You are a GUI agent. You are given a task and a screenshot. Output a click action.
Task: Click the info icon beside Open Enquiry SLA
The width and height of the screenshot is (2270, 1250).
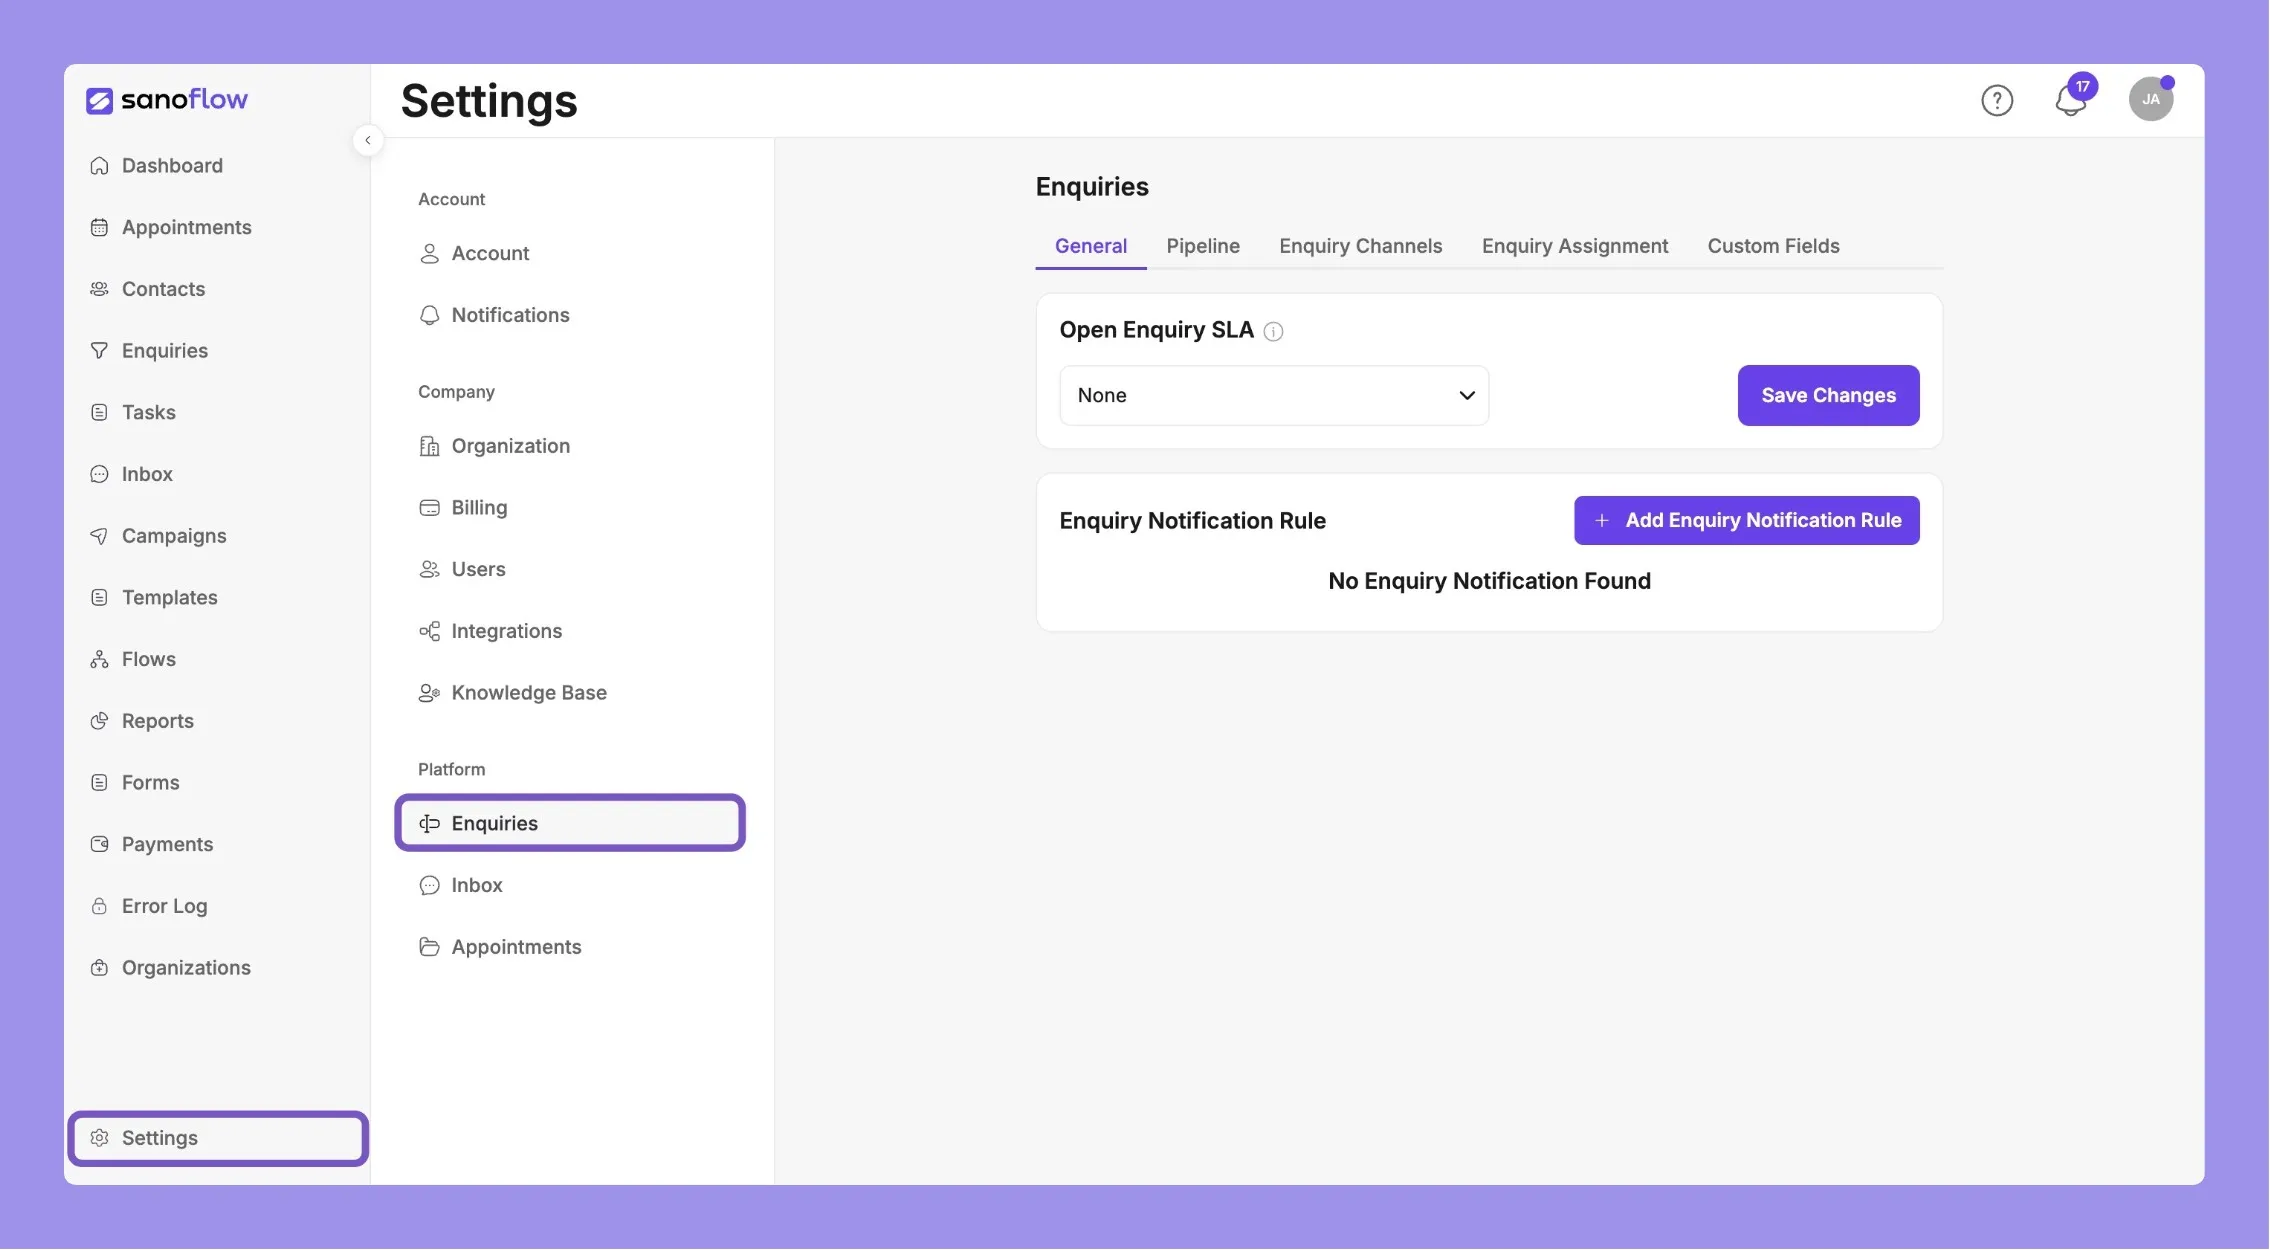[1272, 331]
